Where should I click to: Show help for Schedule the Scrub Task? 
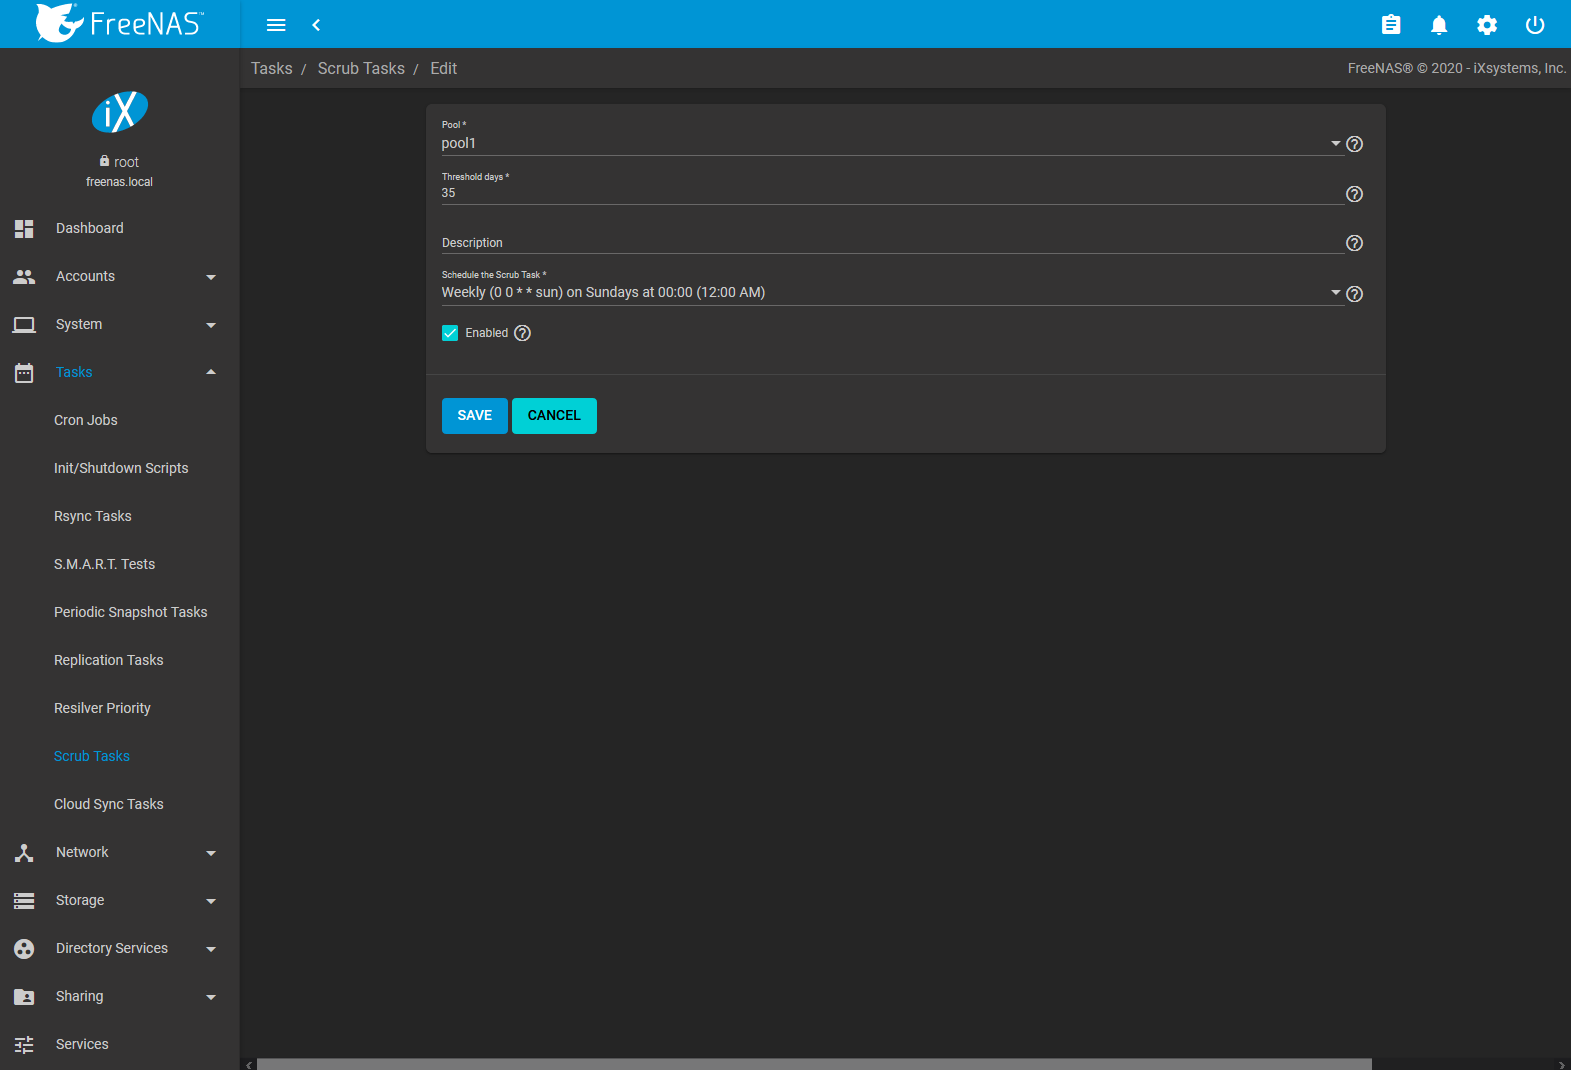[1354, 294]
